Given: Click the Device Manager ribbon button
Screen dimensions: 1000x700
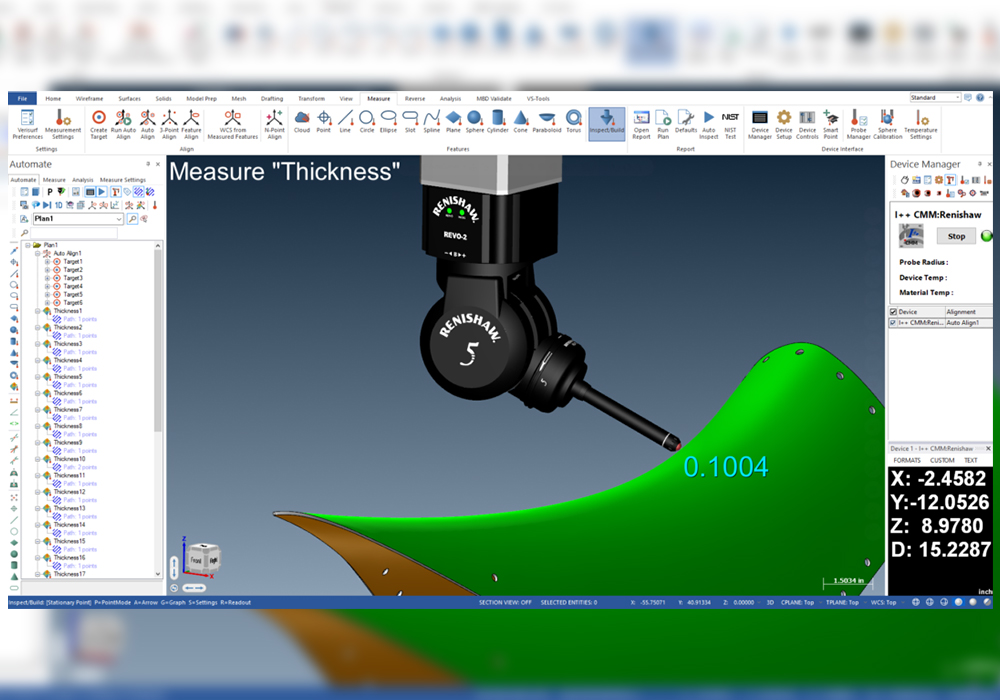Looking at the screenshot, I should point(760,124).
